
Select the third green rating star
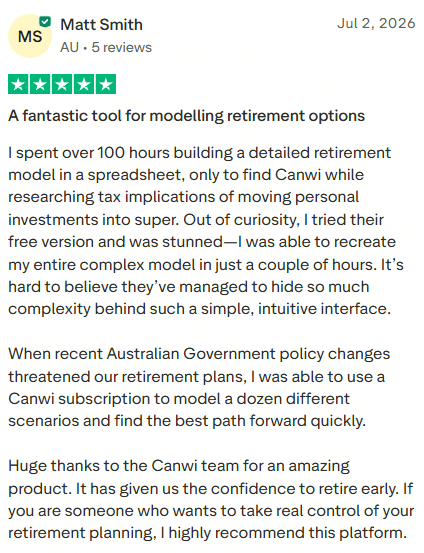(x=62, y=84)
